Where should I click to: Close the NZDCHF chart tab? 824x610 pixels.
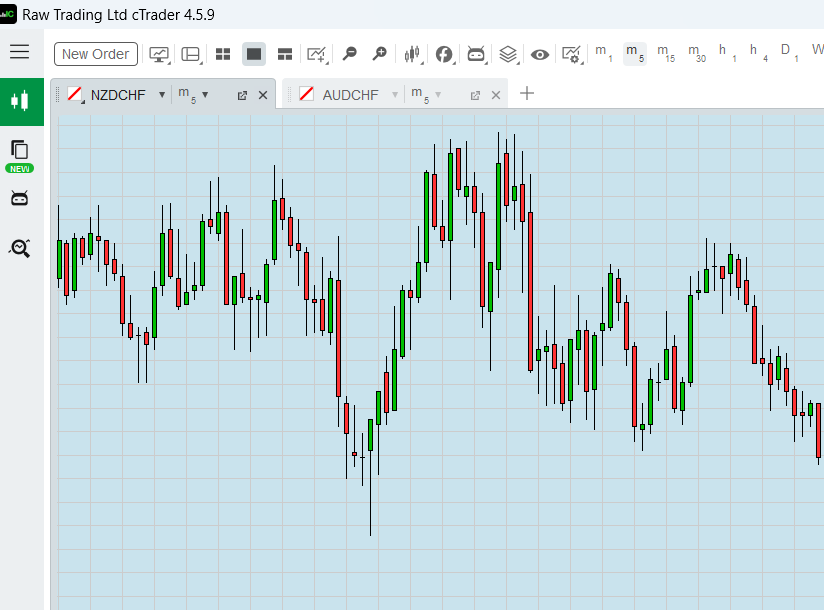pos(263,96)
